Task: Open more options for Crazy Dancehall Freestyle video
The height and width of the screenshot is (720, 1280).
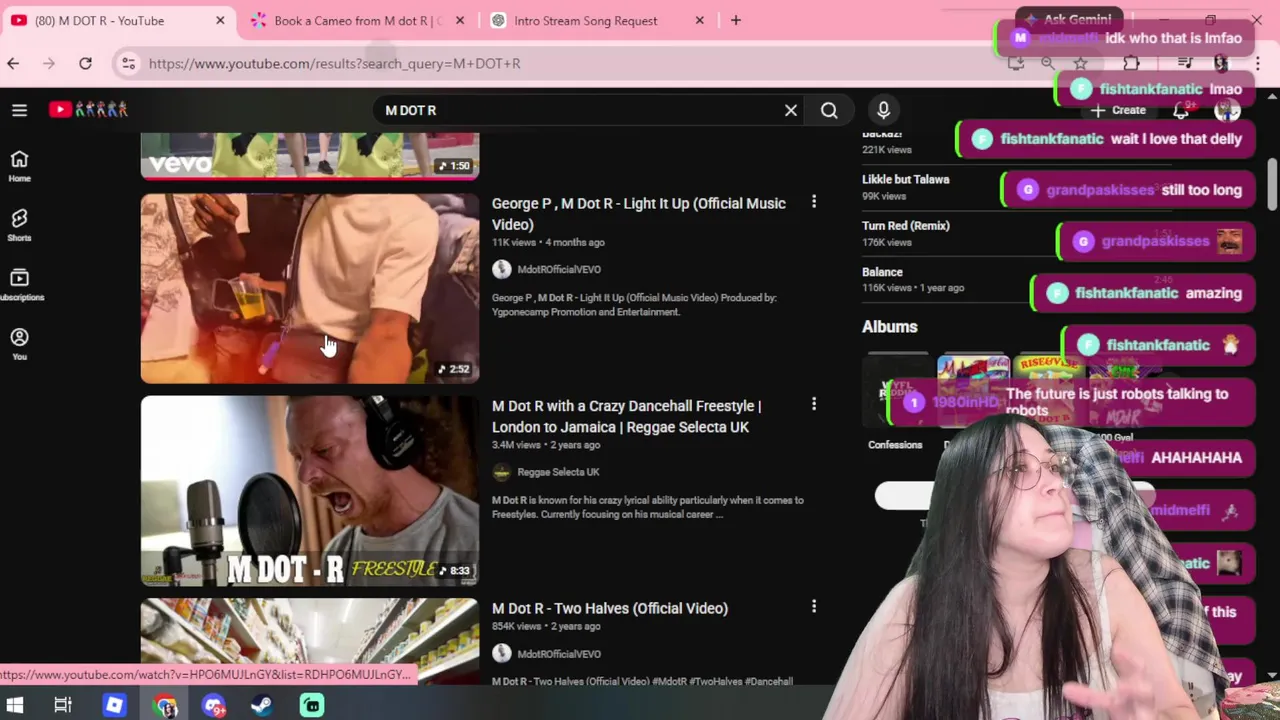Action: (813, 404)
